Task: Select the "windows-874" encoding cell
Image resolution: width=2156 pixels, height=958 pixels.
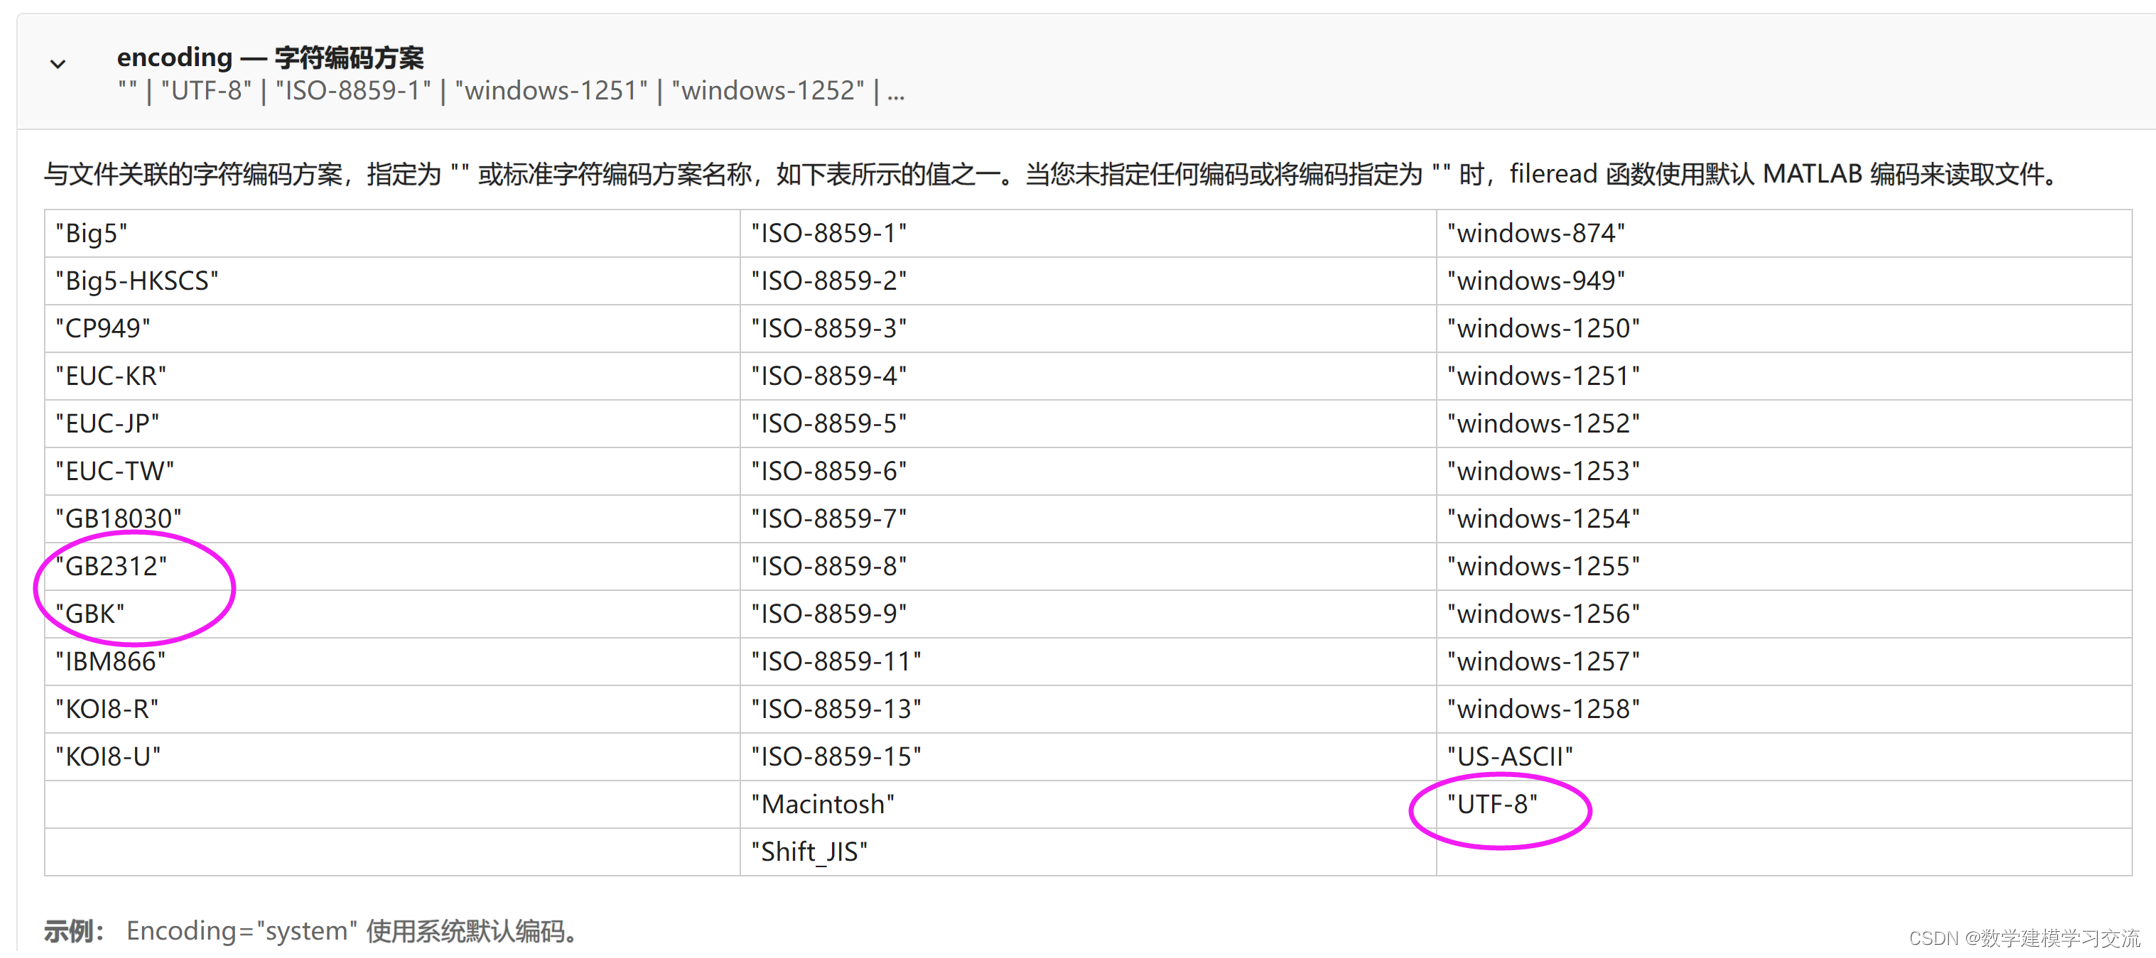Action: [1537, 232]
